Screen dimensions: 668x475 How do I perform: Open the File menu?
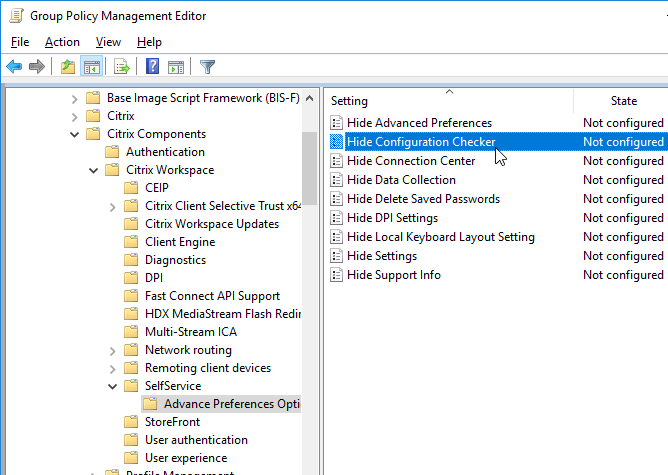(x=20, y=42)
